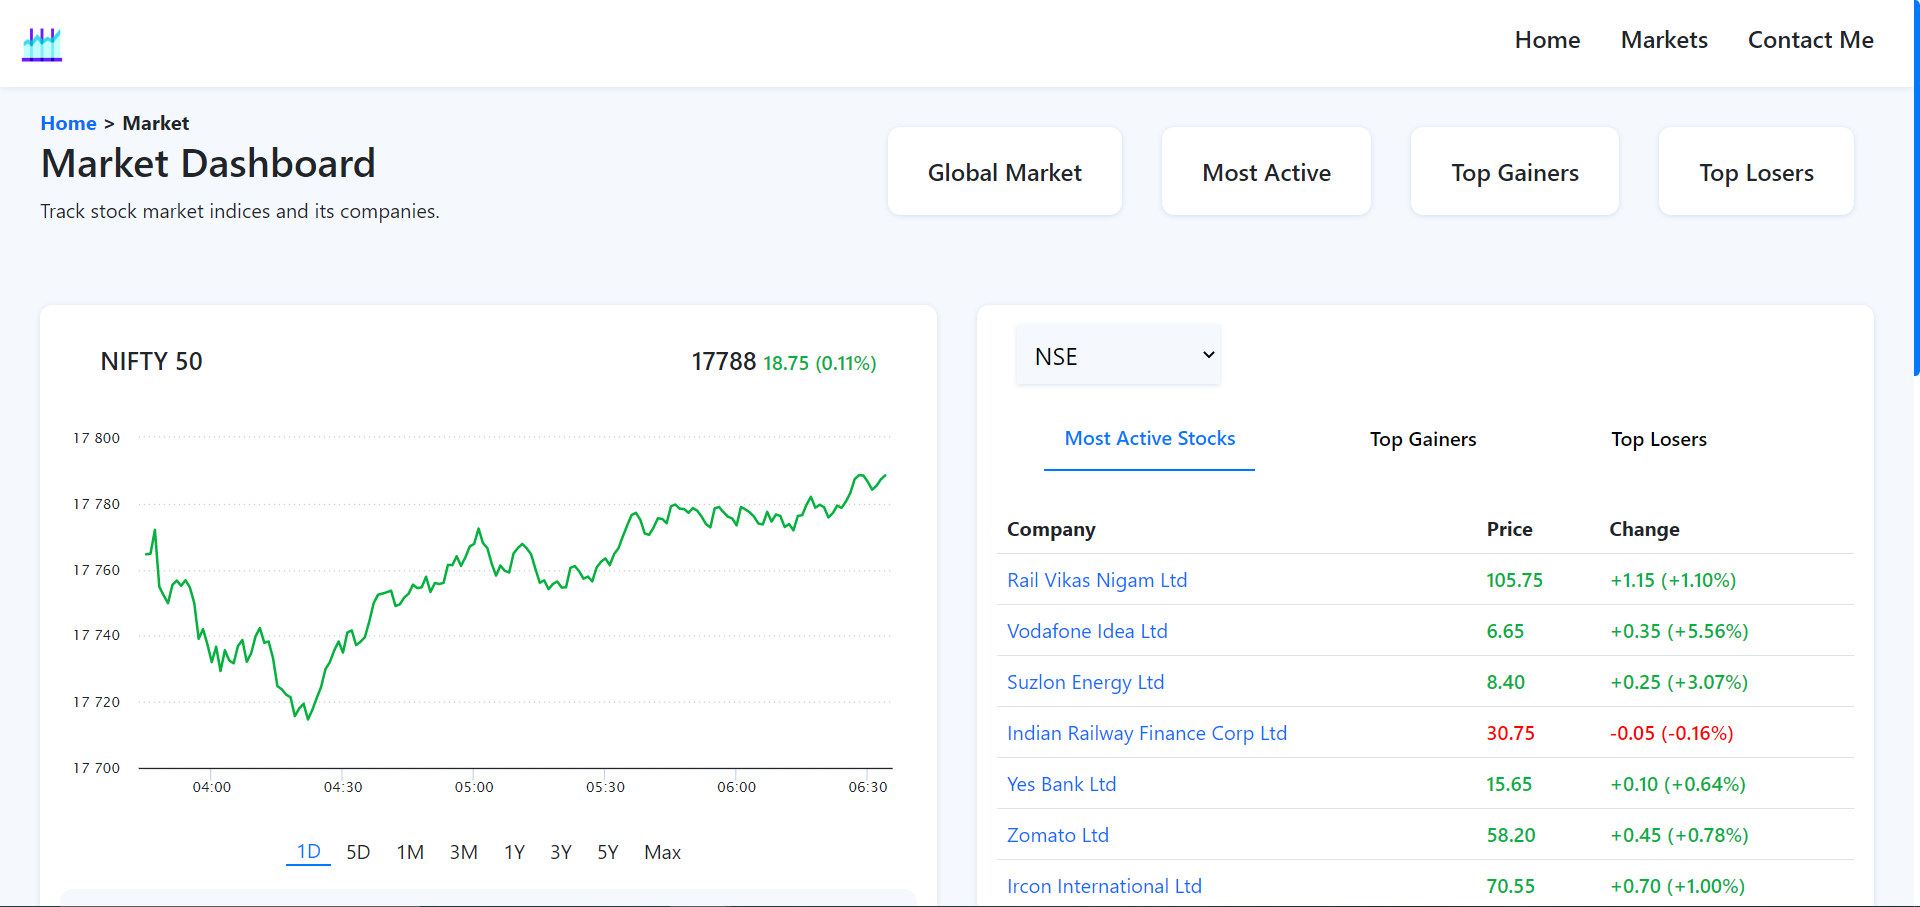Open Suzlon Energy Ltd stock
Viewport: 1920px width, 907px height.
[1085, 682]
